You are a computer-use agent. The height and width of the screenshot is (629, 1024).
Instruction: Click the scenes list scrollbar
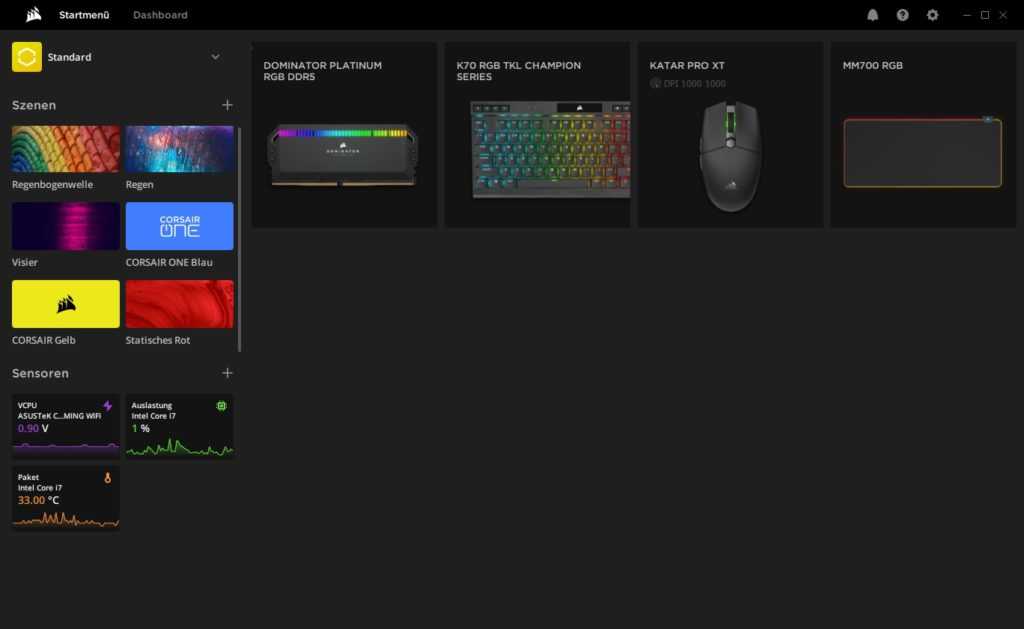pos(239,238)
